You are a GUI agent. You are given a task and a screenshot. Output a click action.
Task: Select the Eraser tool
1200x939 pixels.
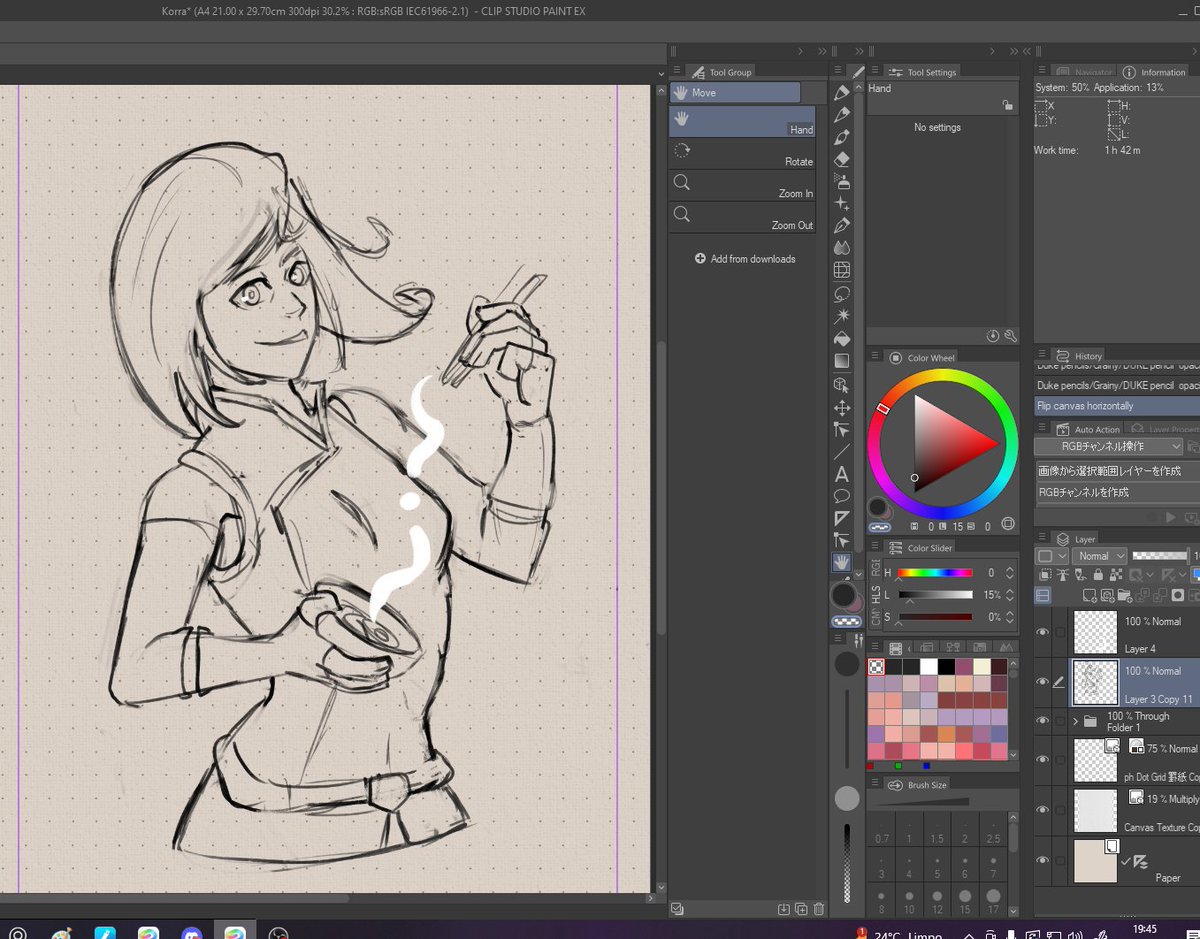[x=842, y=159]
